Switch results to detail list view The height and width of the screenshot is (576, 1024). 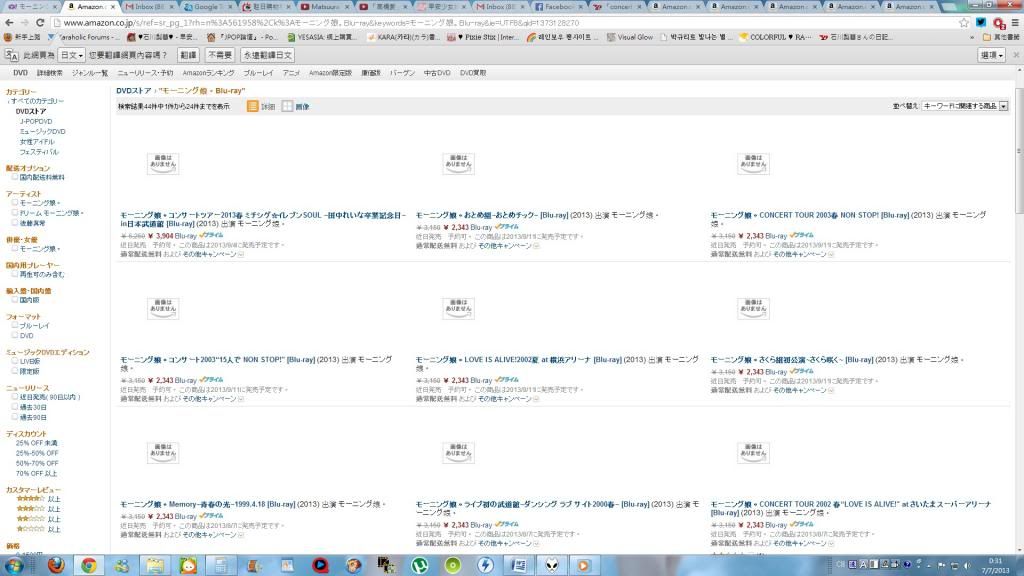coord(252,106)
